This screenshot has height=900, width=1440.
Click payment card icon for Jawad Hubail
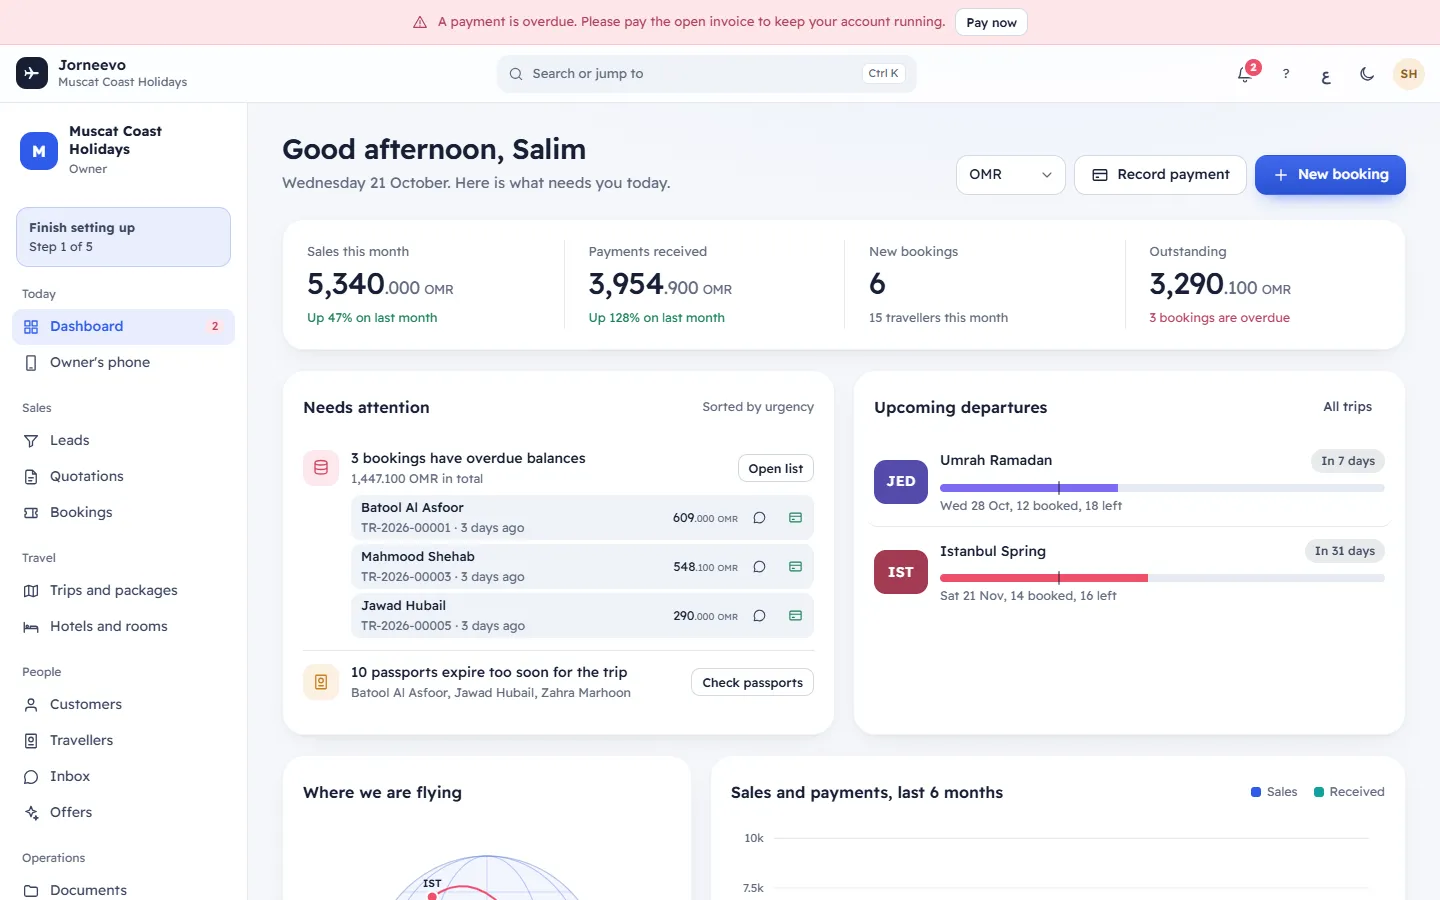pos(795,616)
